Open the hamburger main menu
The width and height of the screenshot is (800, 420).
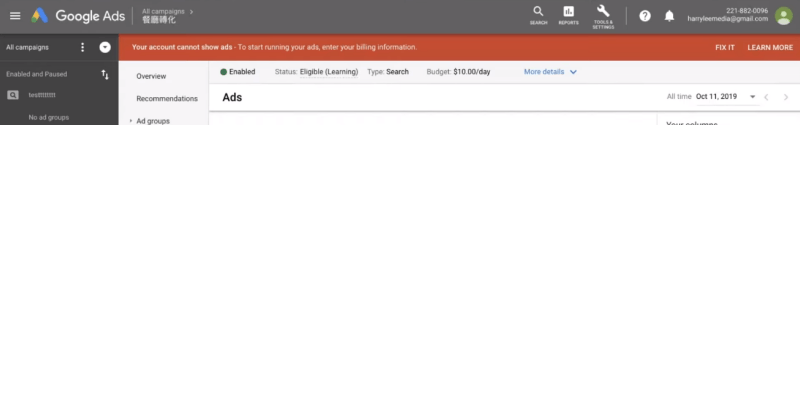tap(15, 16)
